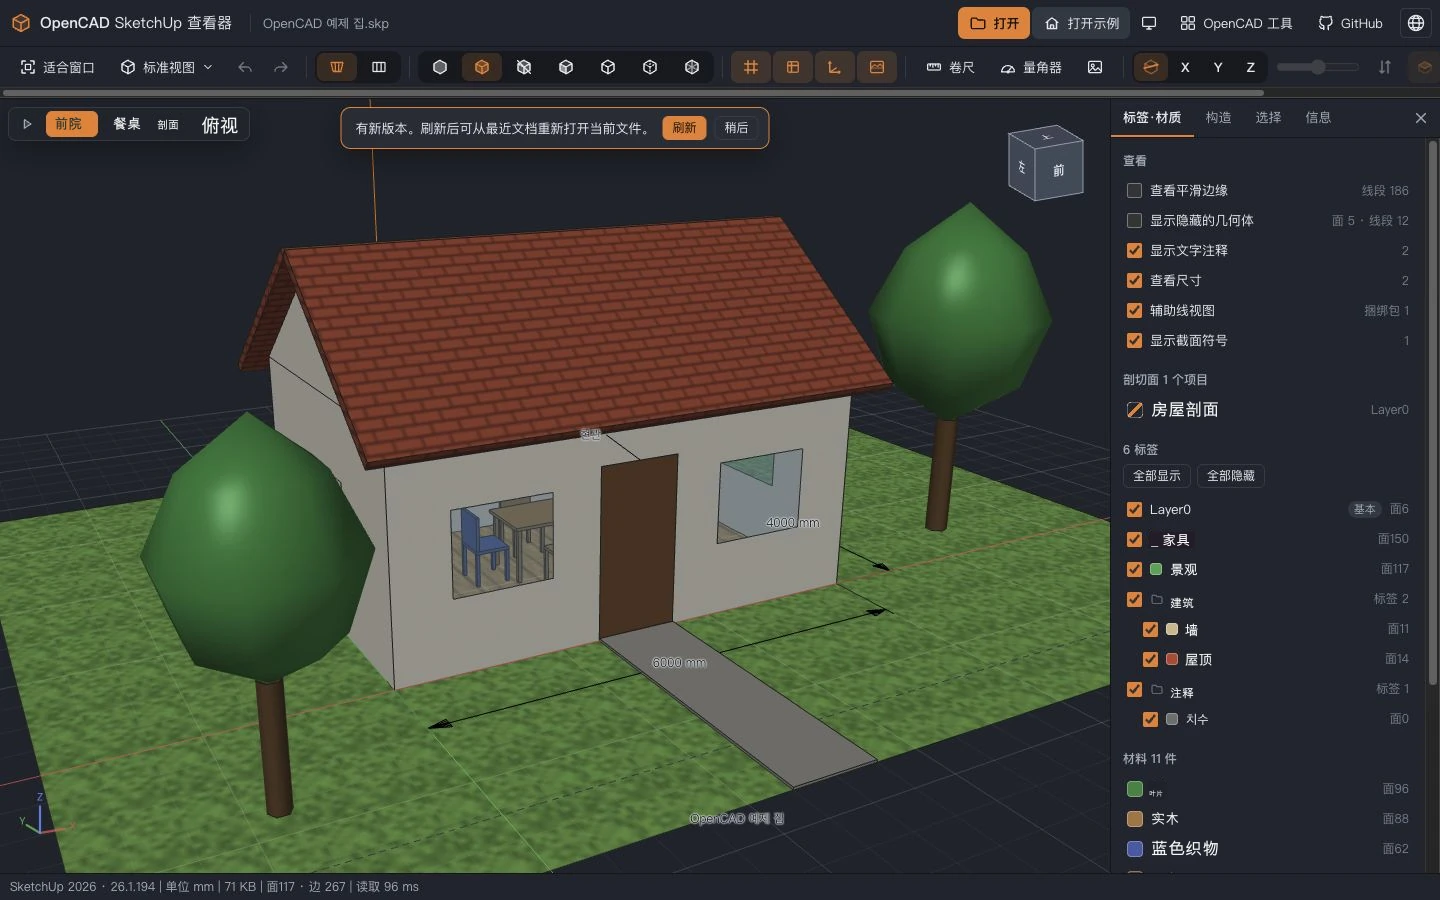The height and width of the screenshot is (900, 1440).
Task: Activate the 卷尺 tape measure tool
Action: 950,67
